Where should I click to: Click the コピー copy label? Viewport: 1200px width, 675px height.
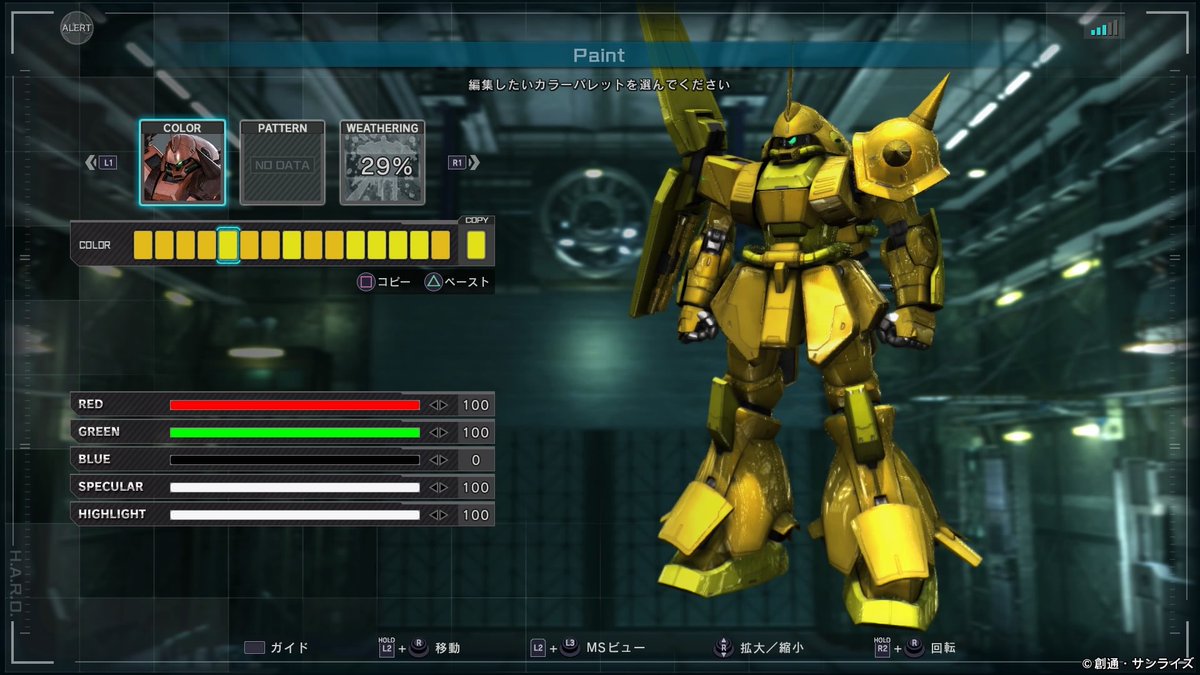[x=394, y=282]
